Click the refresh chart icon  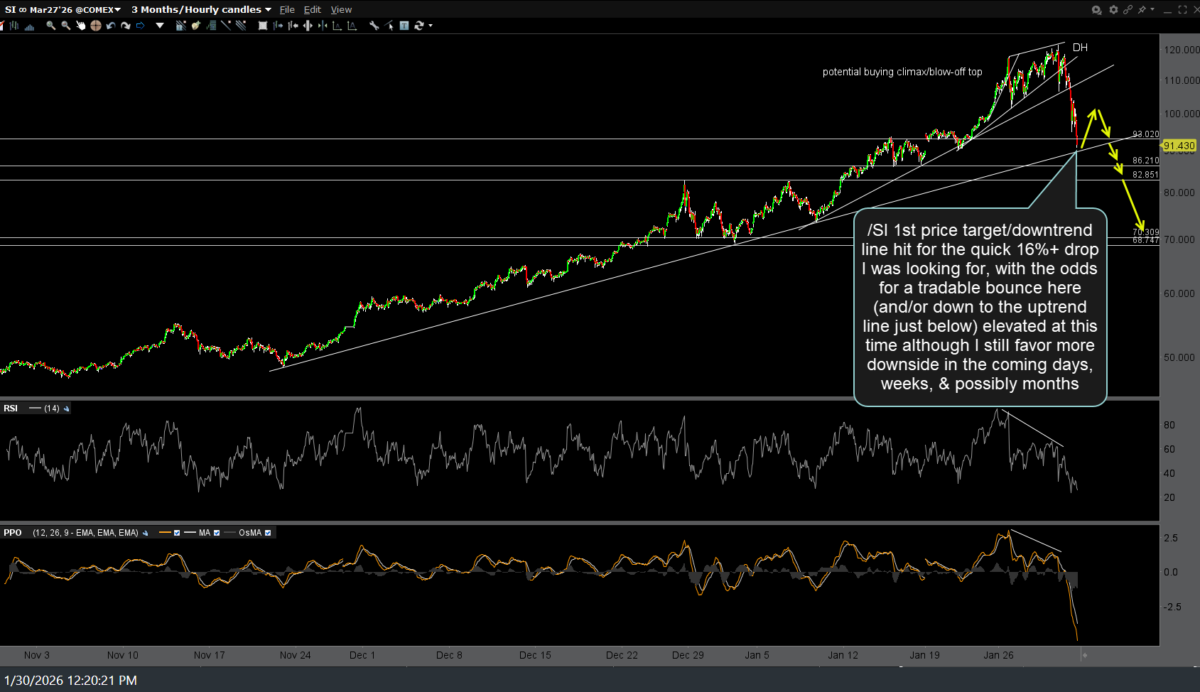[x=418, y=25]
